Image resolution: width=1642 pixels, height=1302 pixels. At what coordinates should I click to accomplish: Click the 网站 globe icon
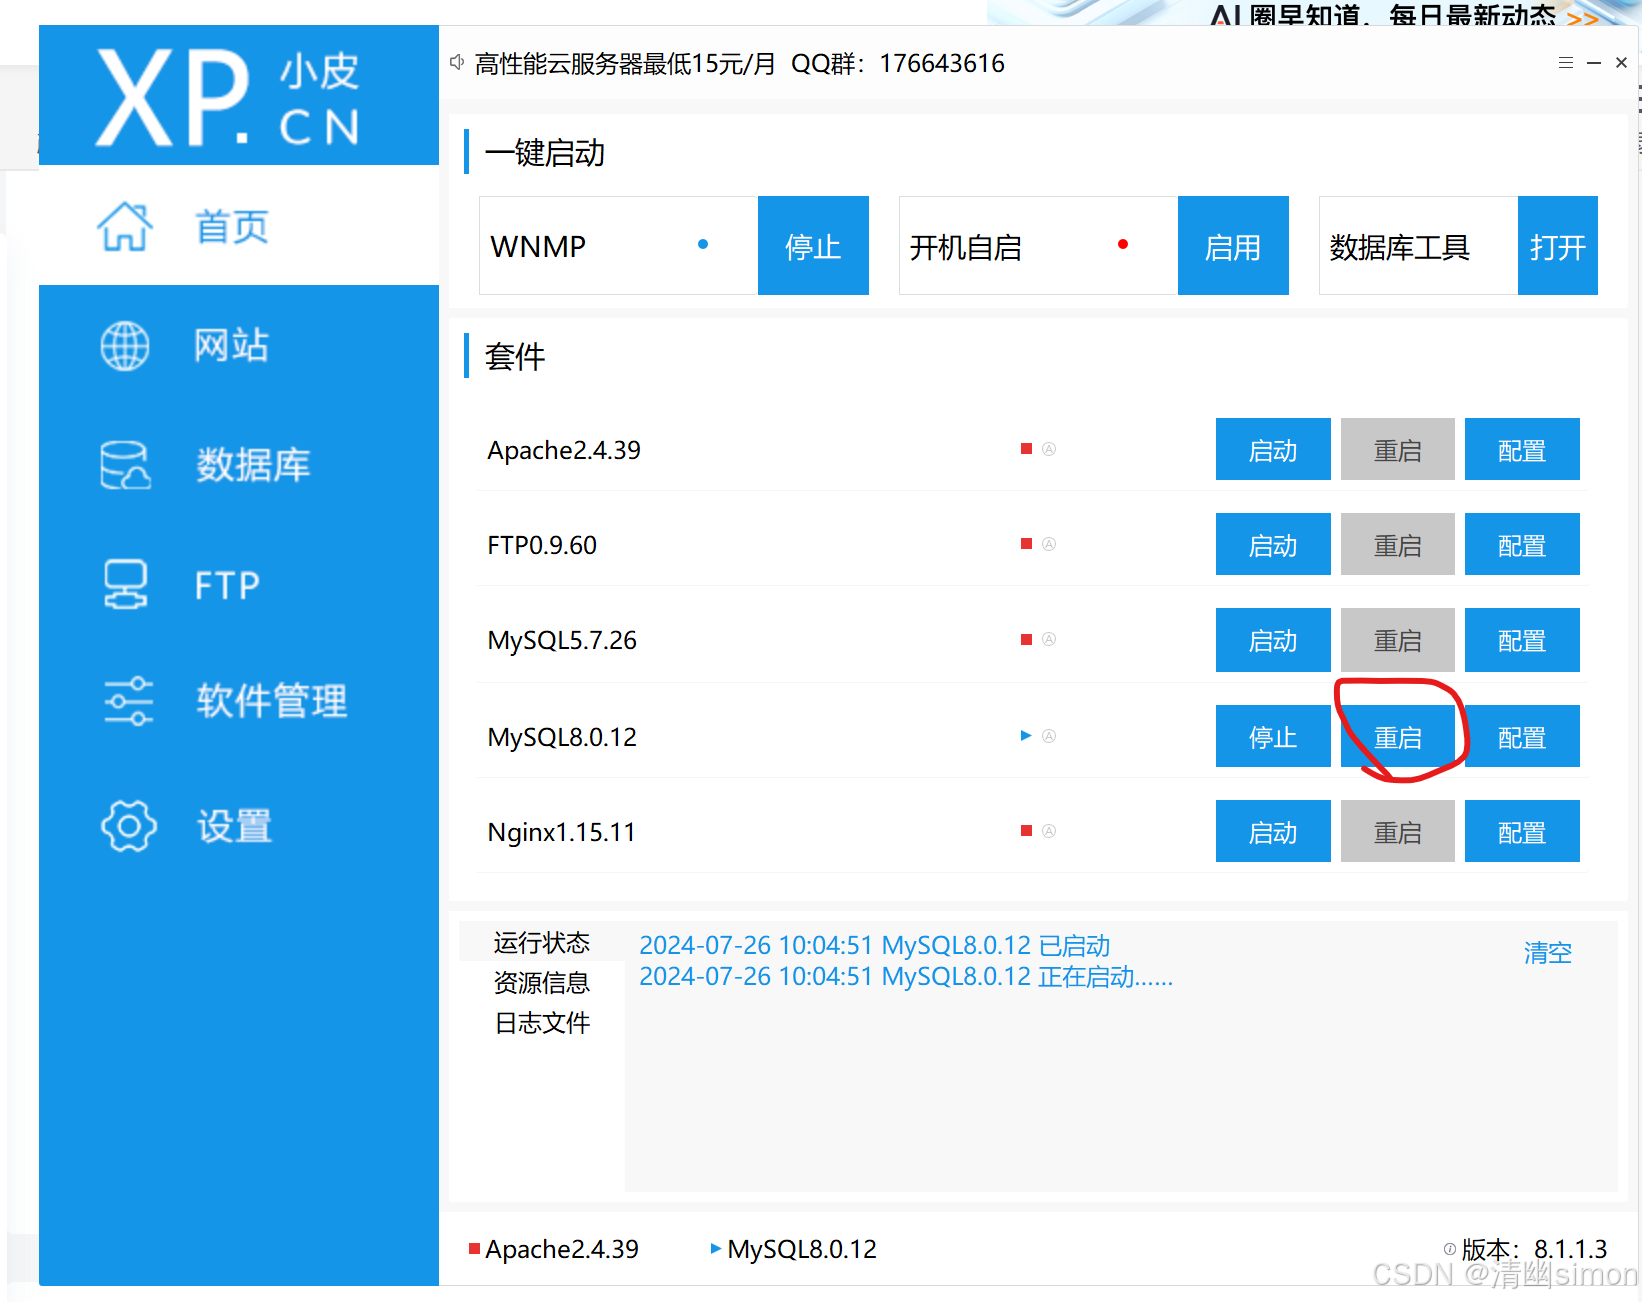coord(125,346)
